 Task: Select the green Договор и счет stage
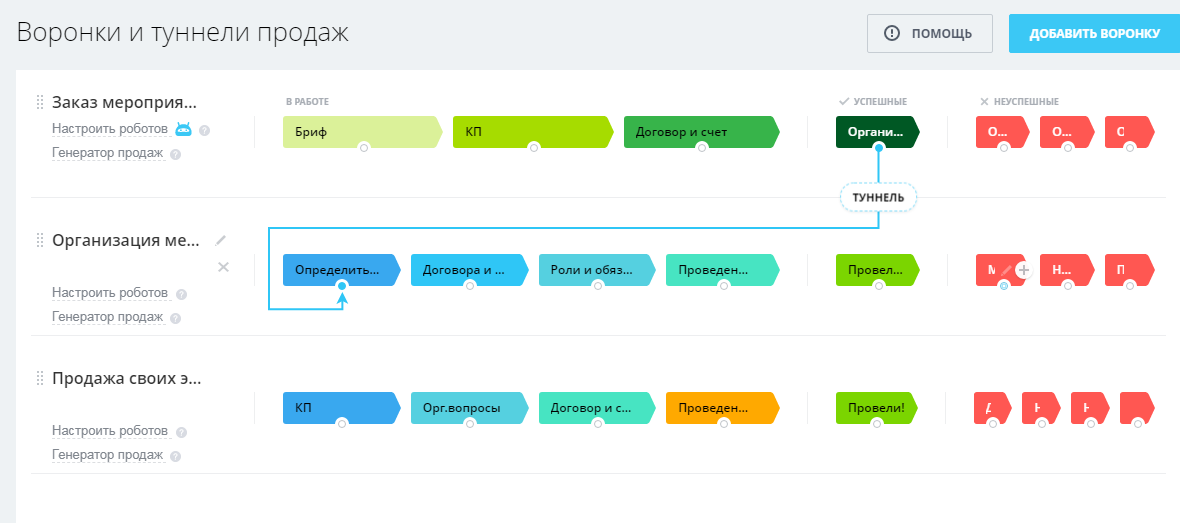point(698,131)
